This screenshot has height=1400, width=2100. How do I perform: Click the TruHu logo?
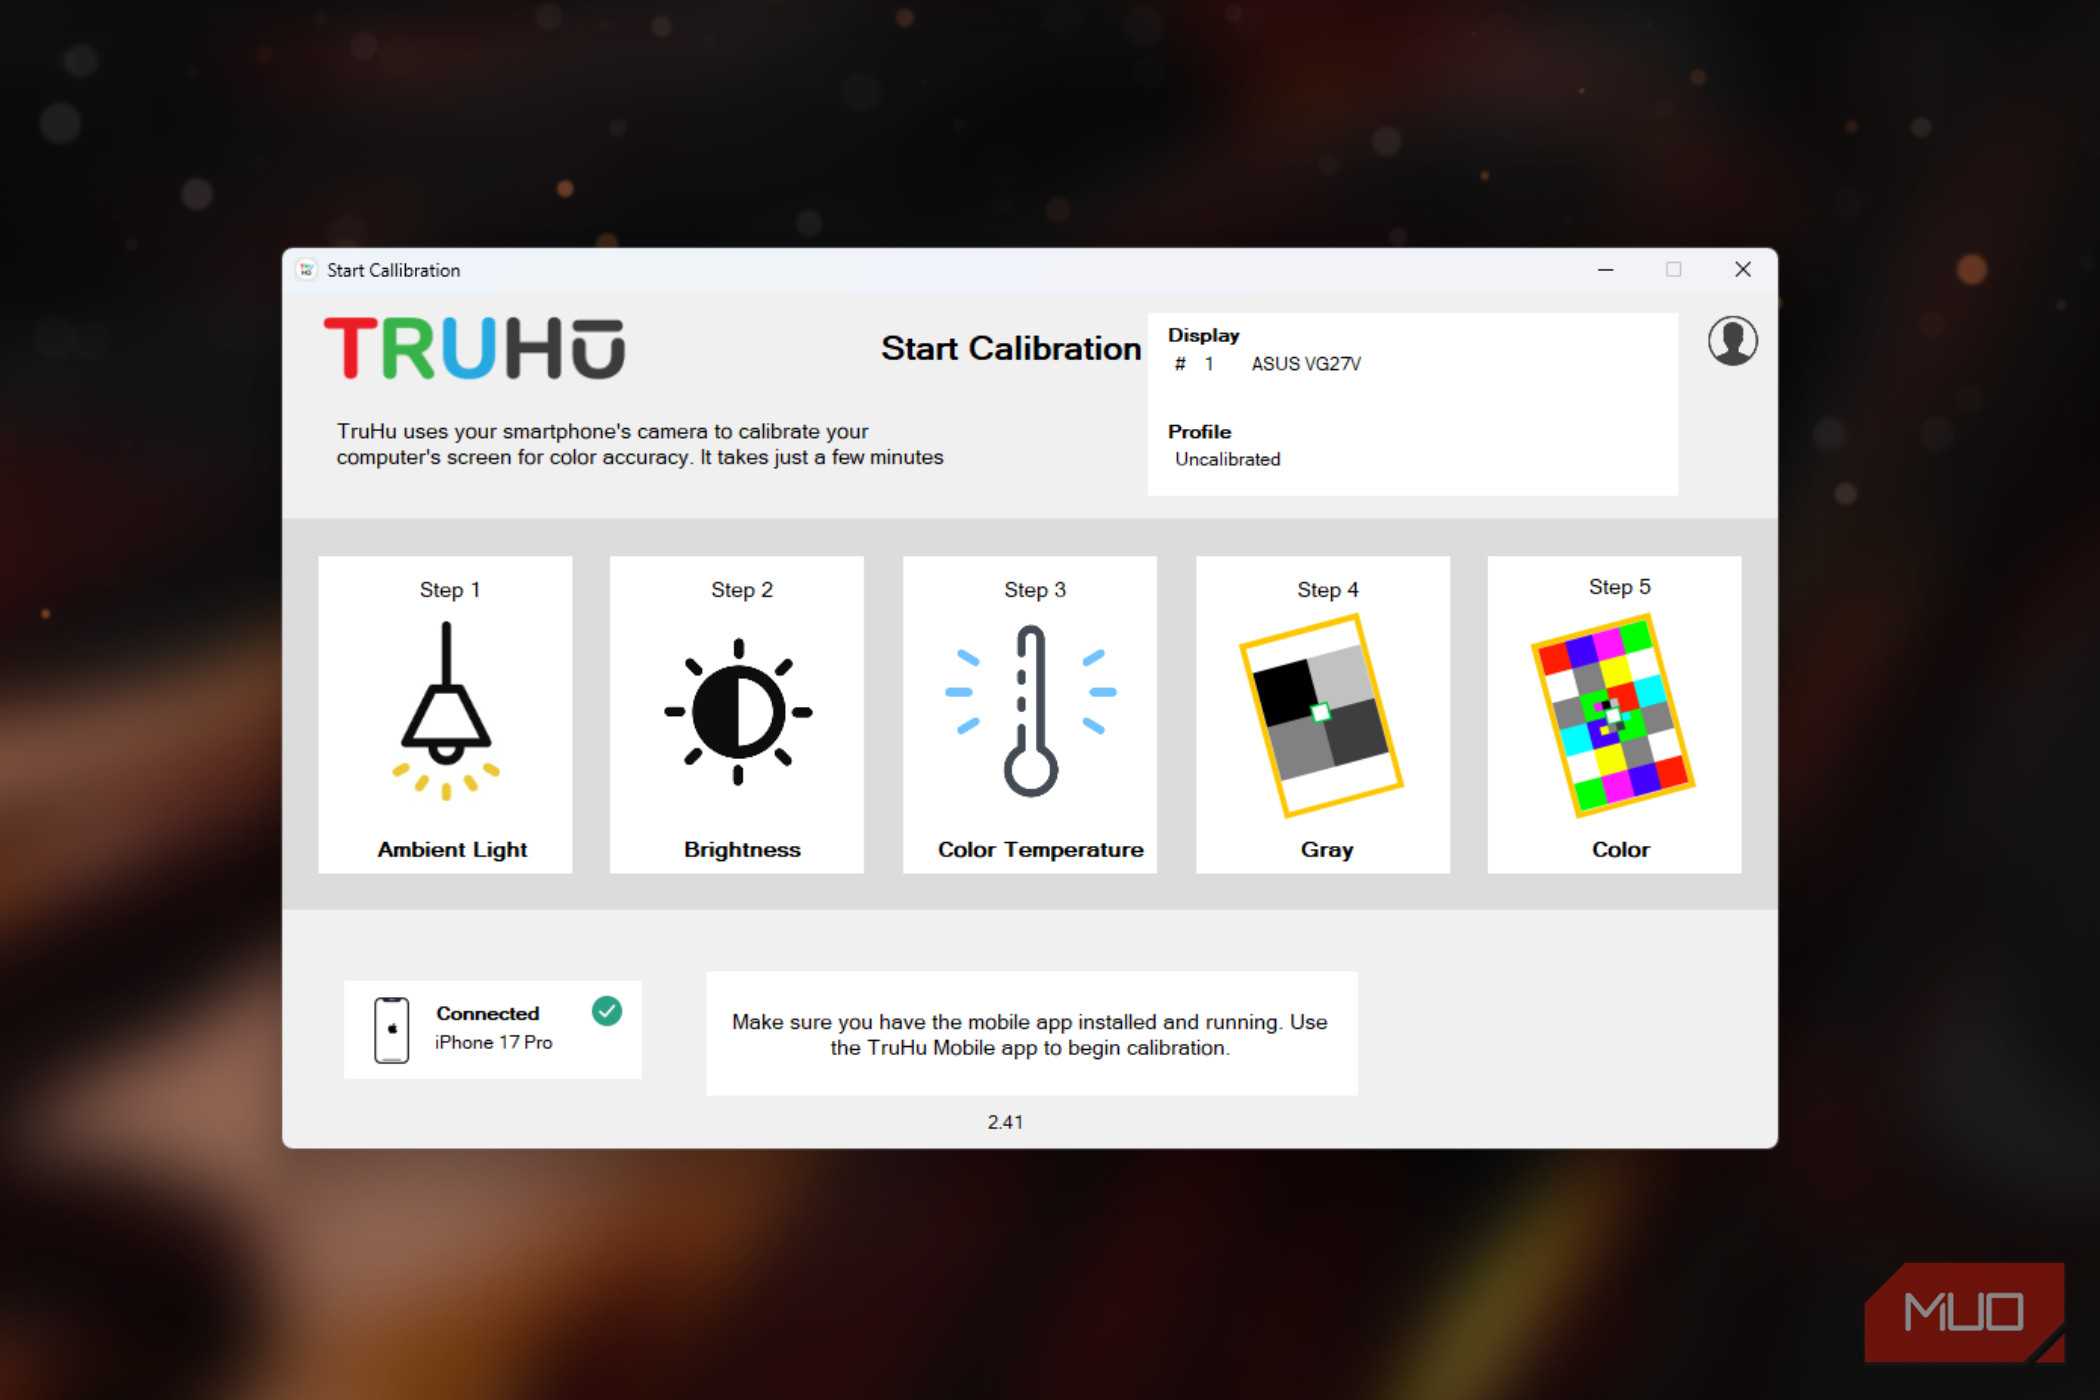(474, 348)
